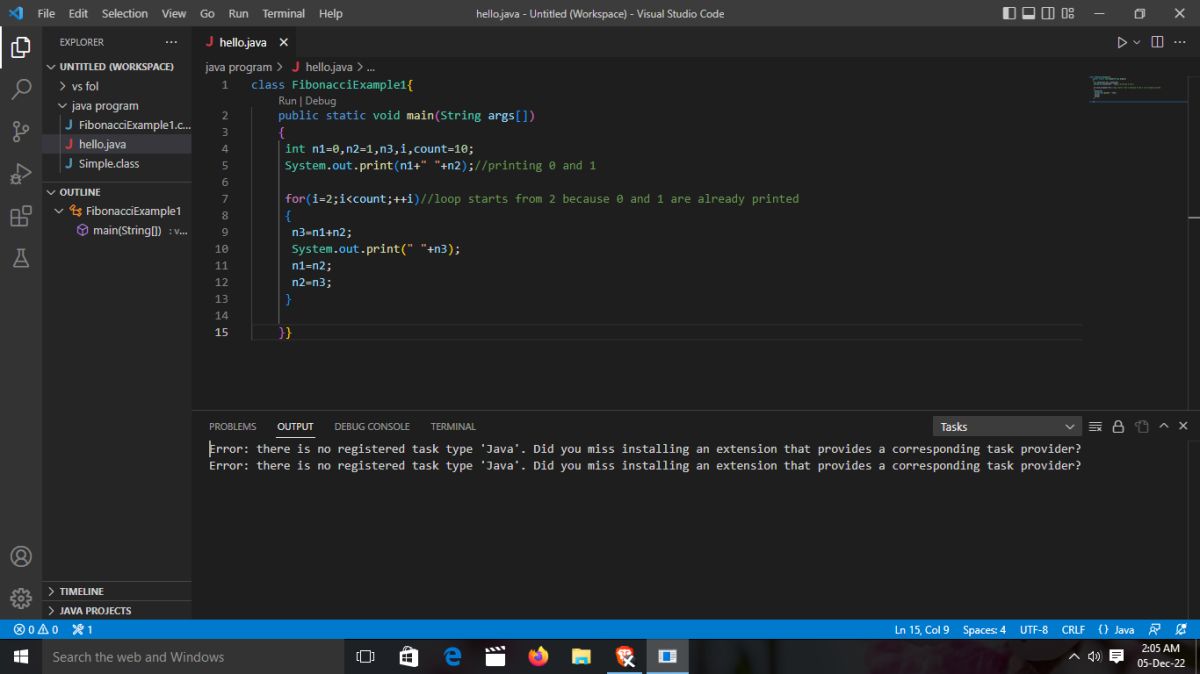Click Ln 15, Col 9 cursor position
This screenshot has height=674, width=1200.
click(921, 630)
